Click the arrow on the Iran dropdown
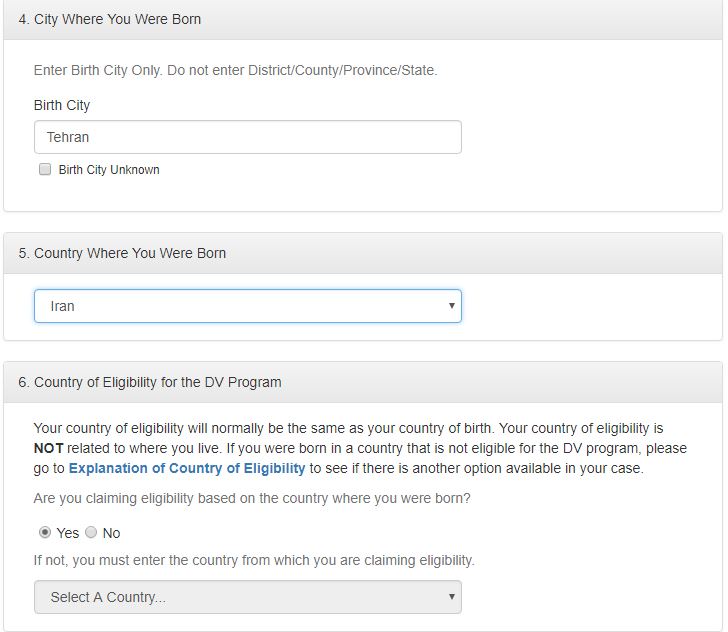 click(x=451, y=306)
